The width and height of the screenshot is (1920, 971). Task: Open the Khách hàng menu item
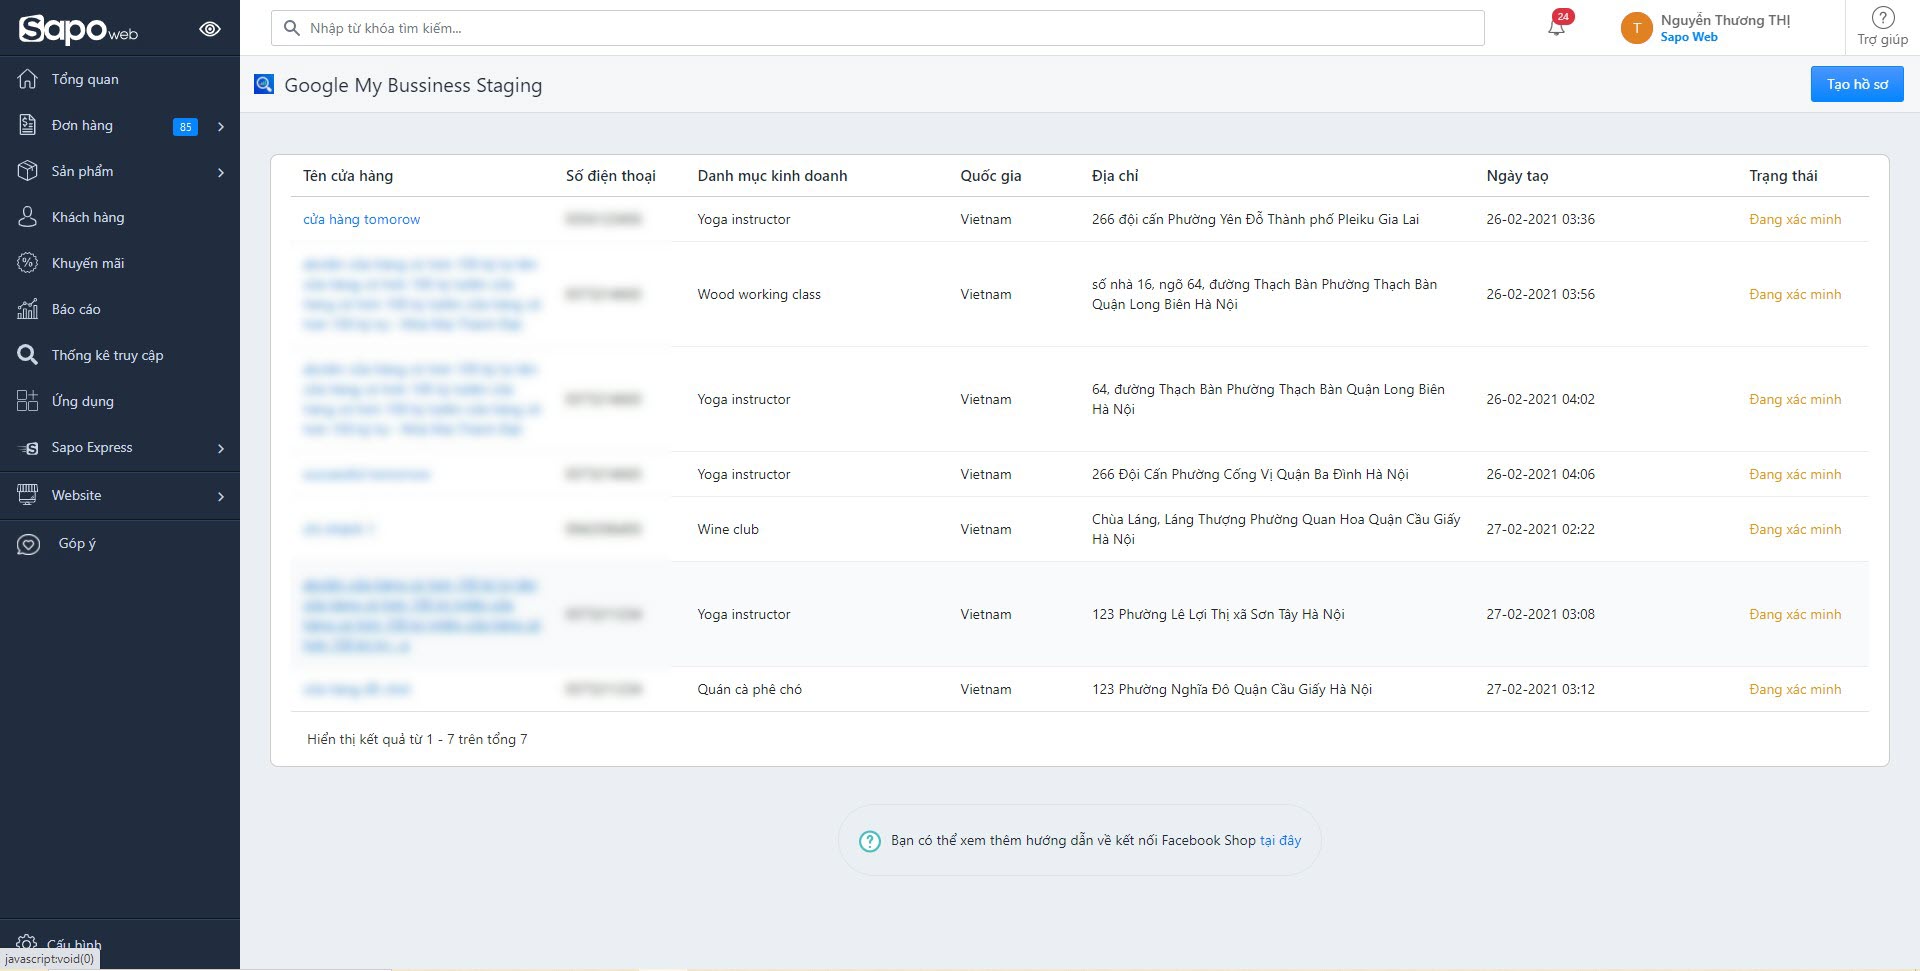[x=120, y=217]
